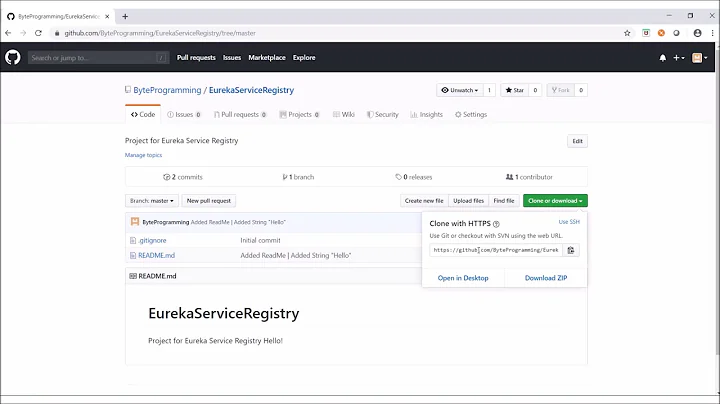This screenshot has height=404, width=720.
Task: Select the Code tab
Action: coord(143,114)
